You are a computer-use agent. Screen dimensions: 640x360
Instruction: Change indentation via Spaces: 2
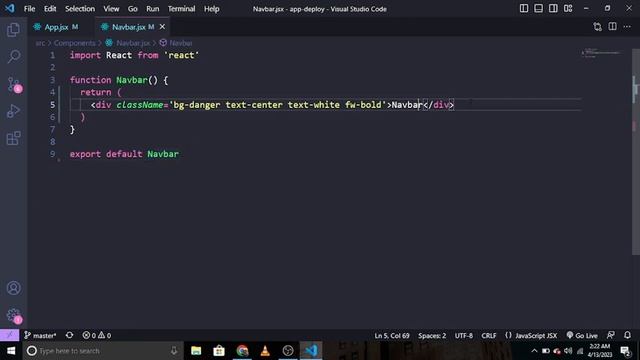(432, 336)
